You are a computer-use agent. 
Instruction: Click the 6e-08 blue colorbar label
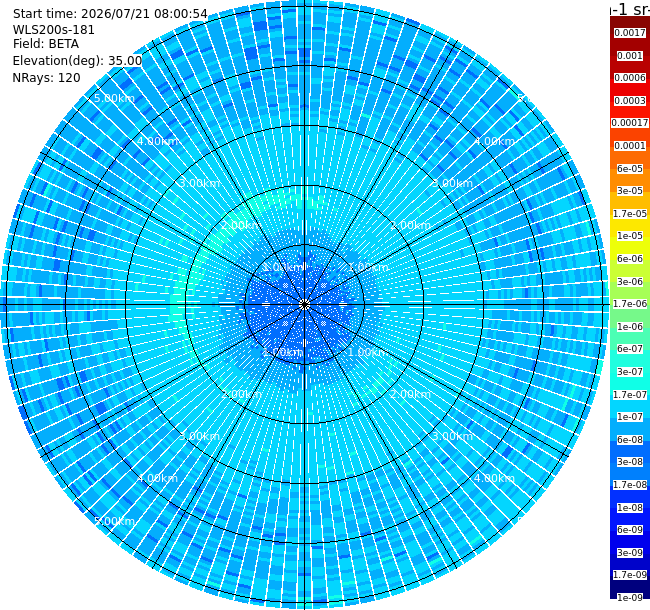click(630, 440)
